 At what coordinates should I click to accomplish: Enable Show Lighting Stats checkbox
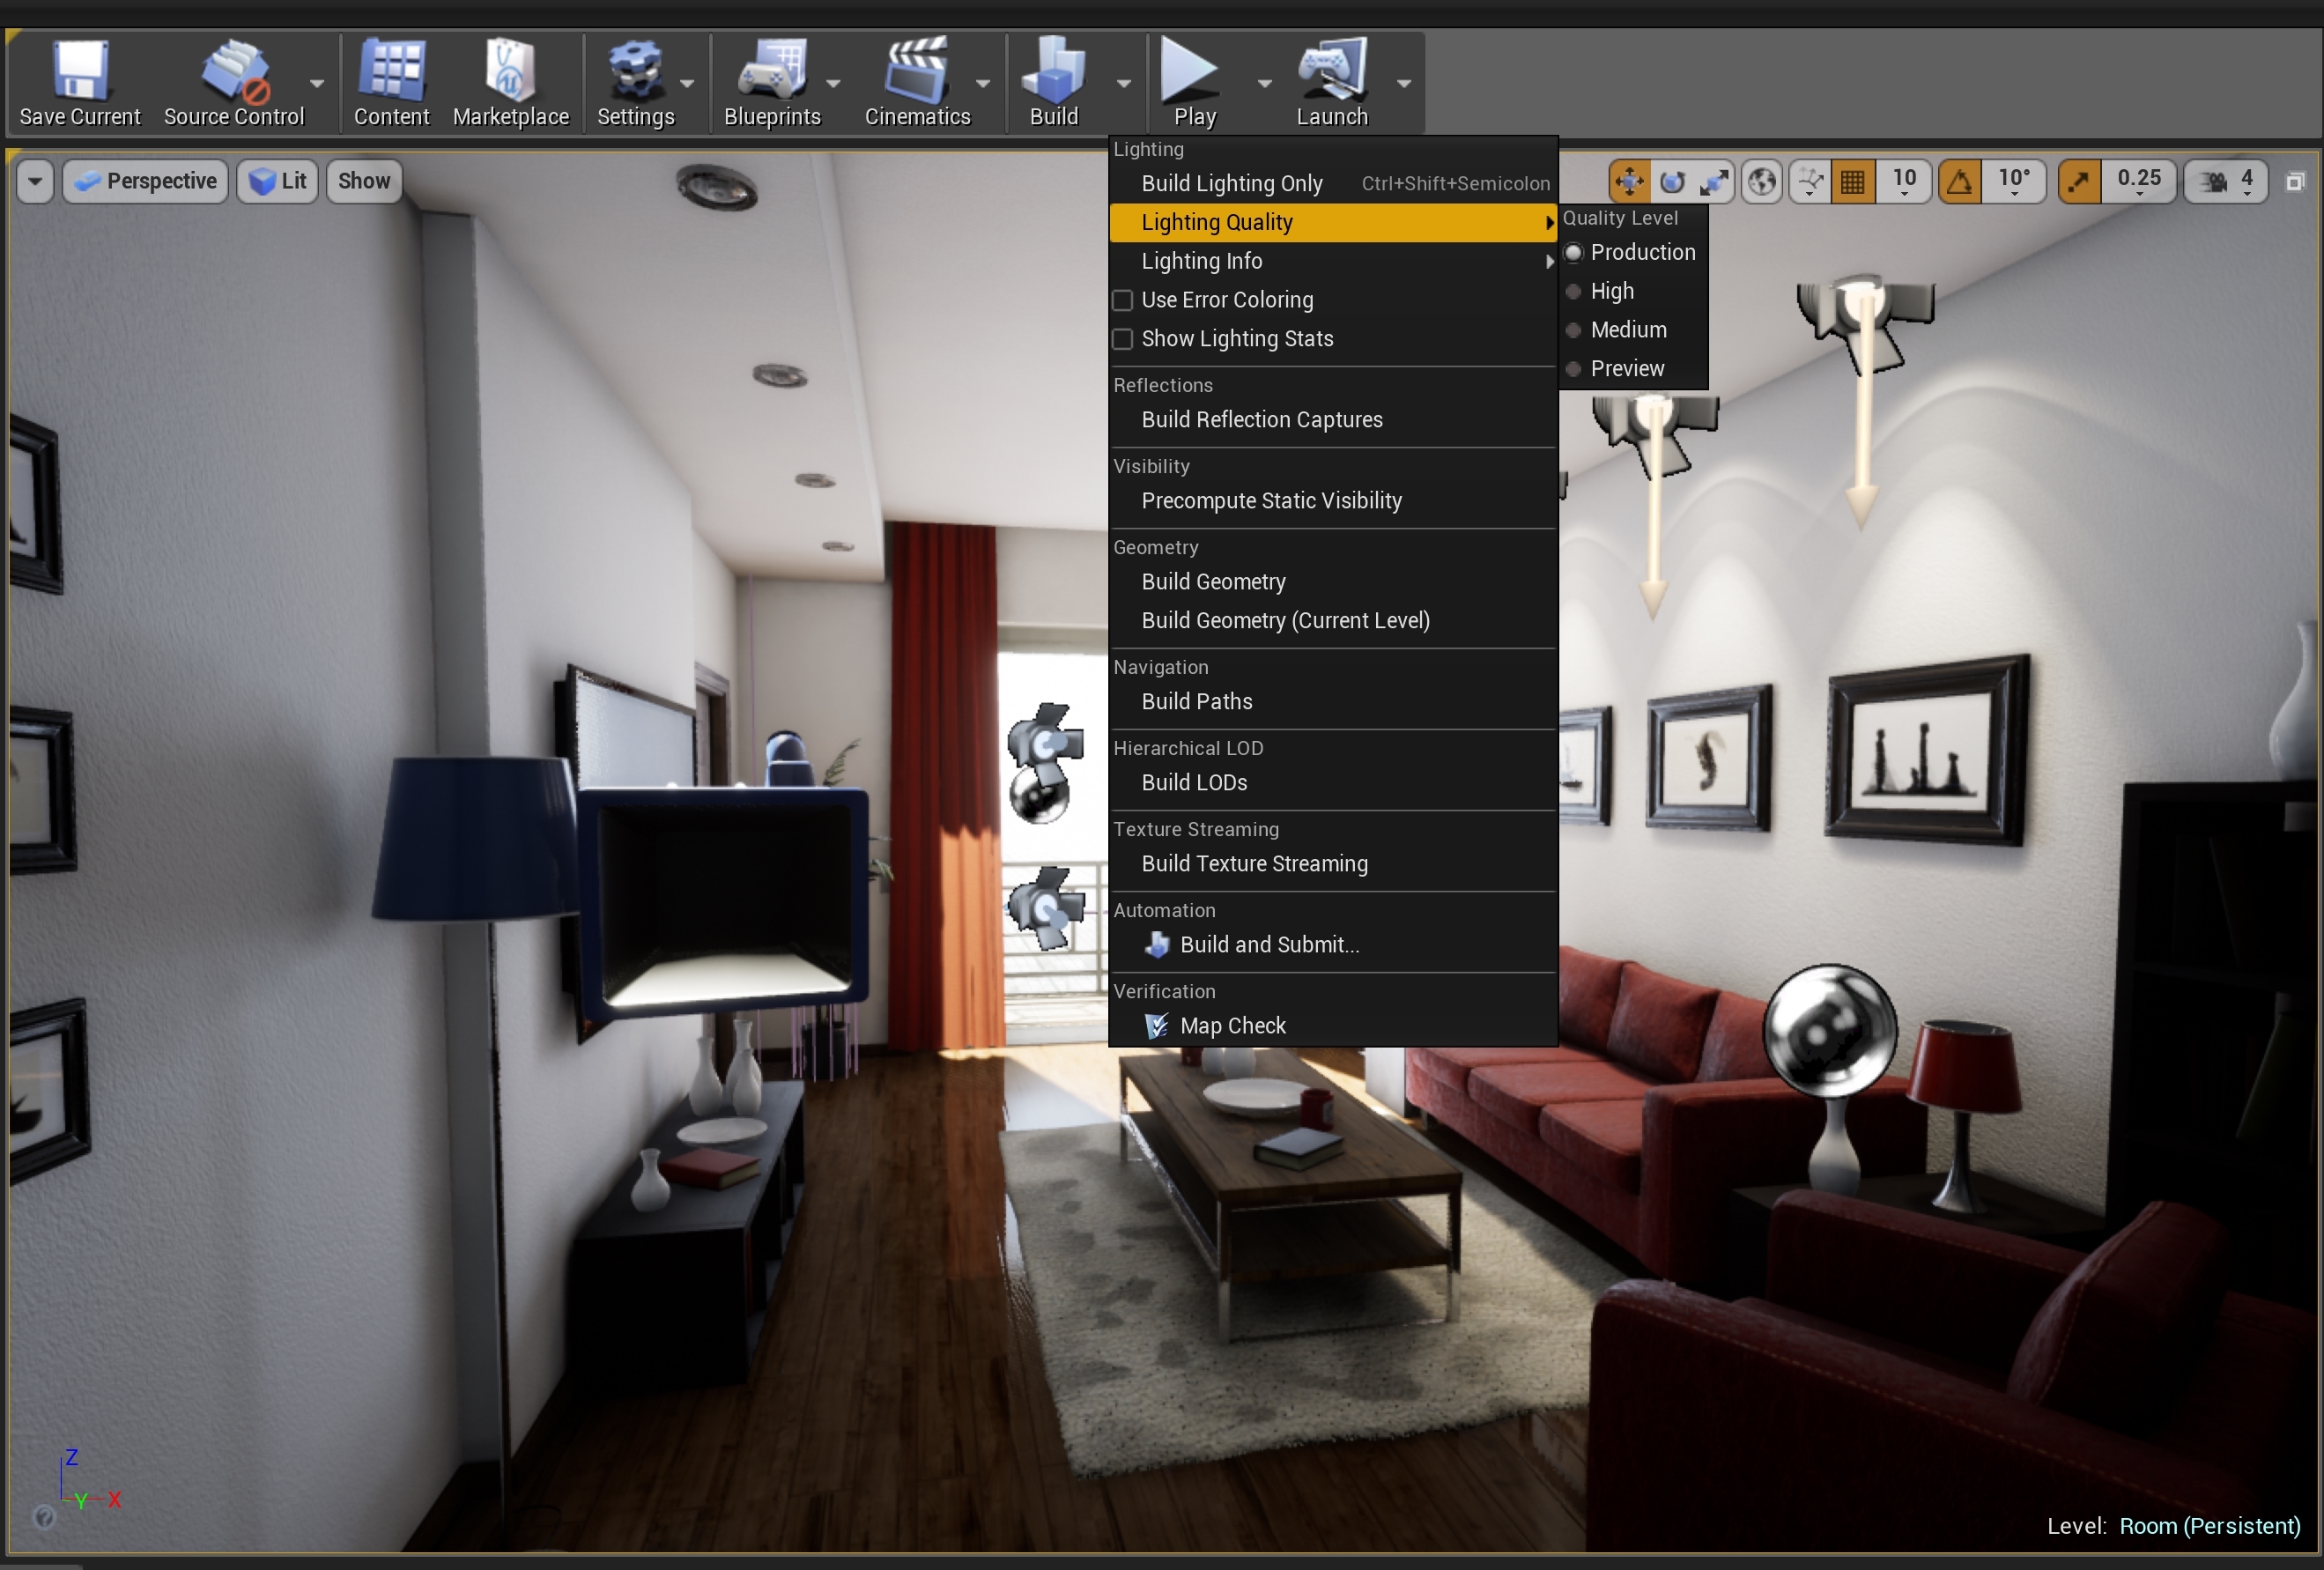pos(1123,339)
